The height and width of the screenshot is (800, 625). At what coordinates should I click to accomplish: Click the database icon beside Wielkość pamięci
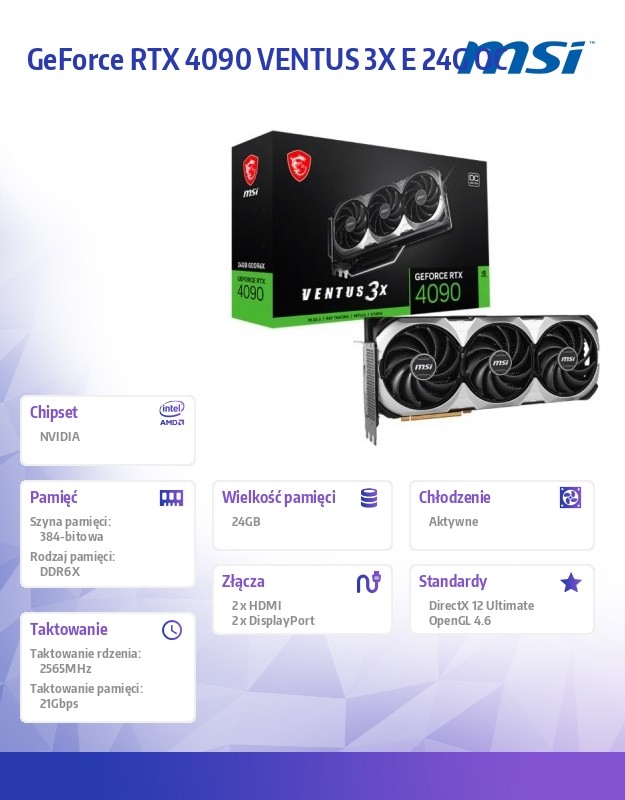[369, 498]
